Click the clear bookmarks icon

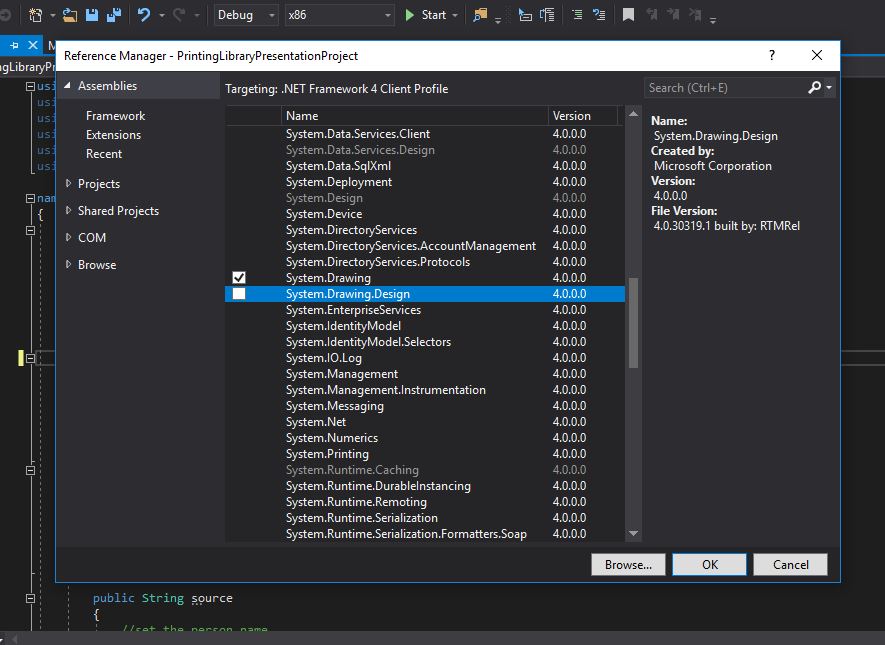click(x=695, y=15)
